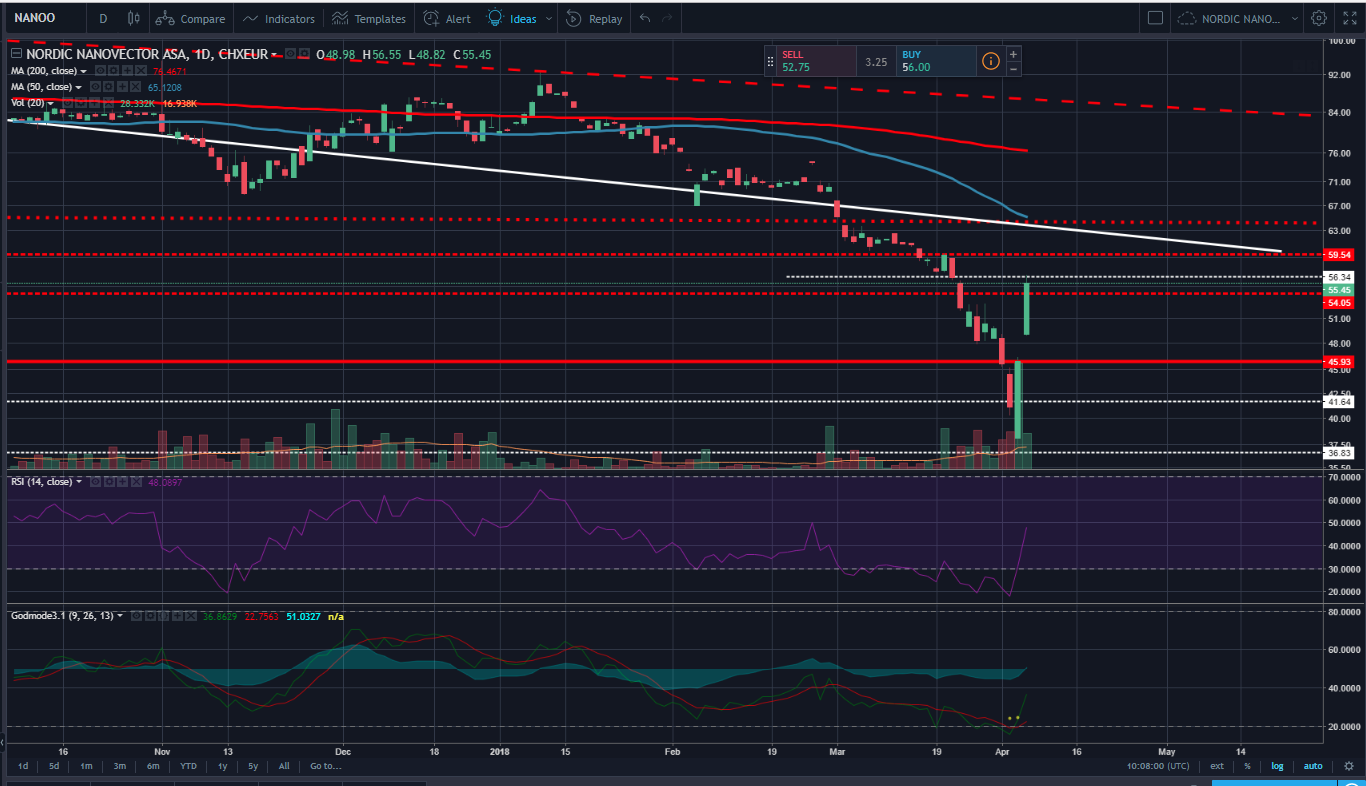Hide the MA 50 indicator
The width and height of the screenshot is (1366, 786).
click(95, 87)
